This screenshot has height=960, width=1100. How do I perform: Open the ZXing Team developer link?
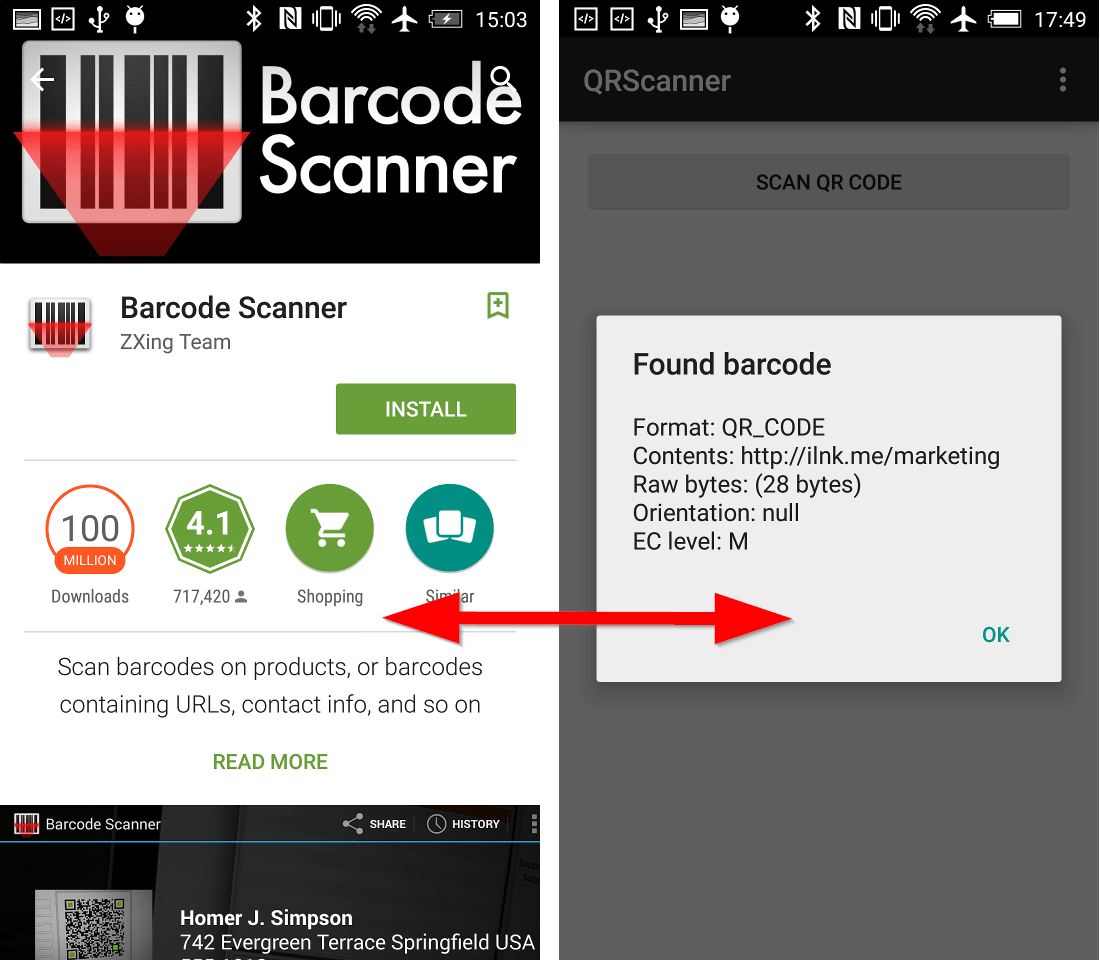[175, 342]
